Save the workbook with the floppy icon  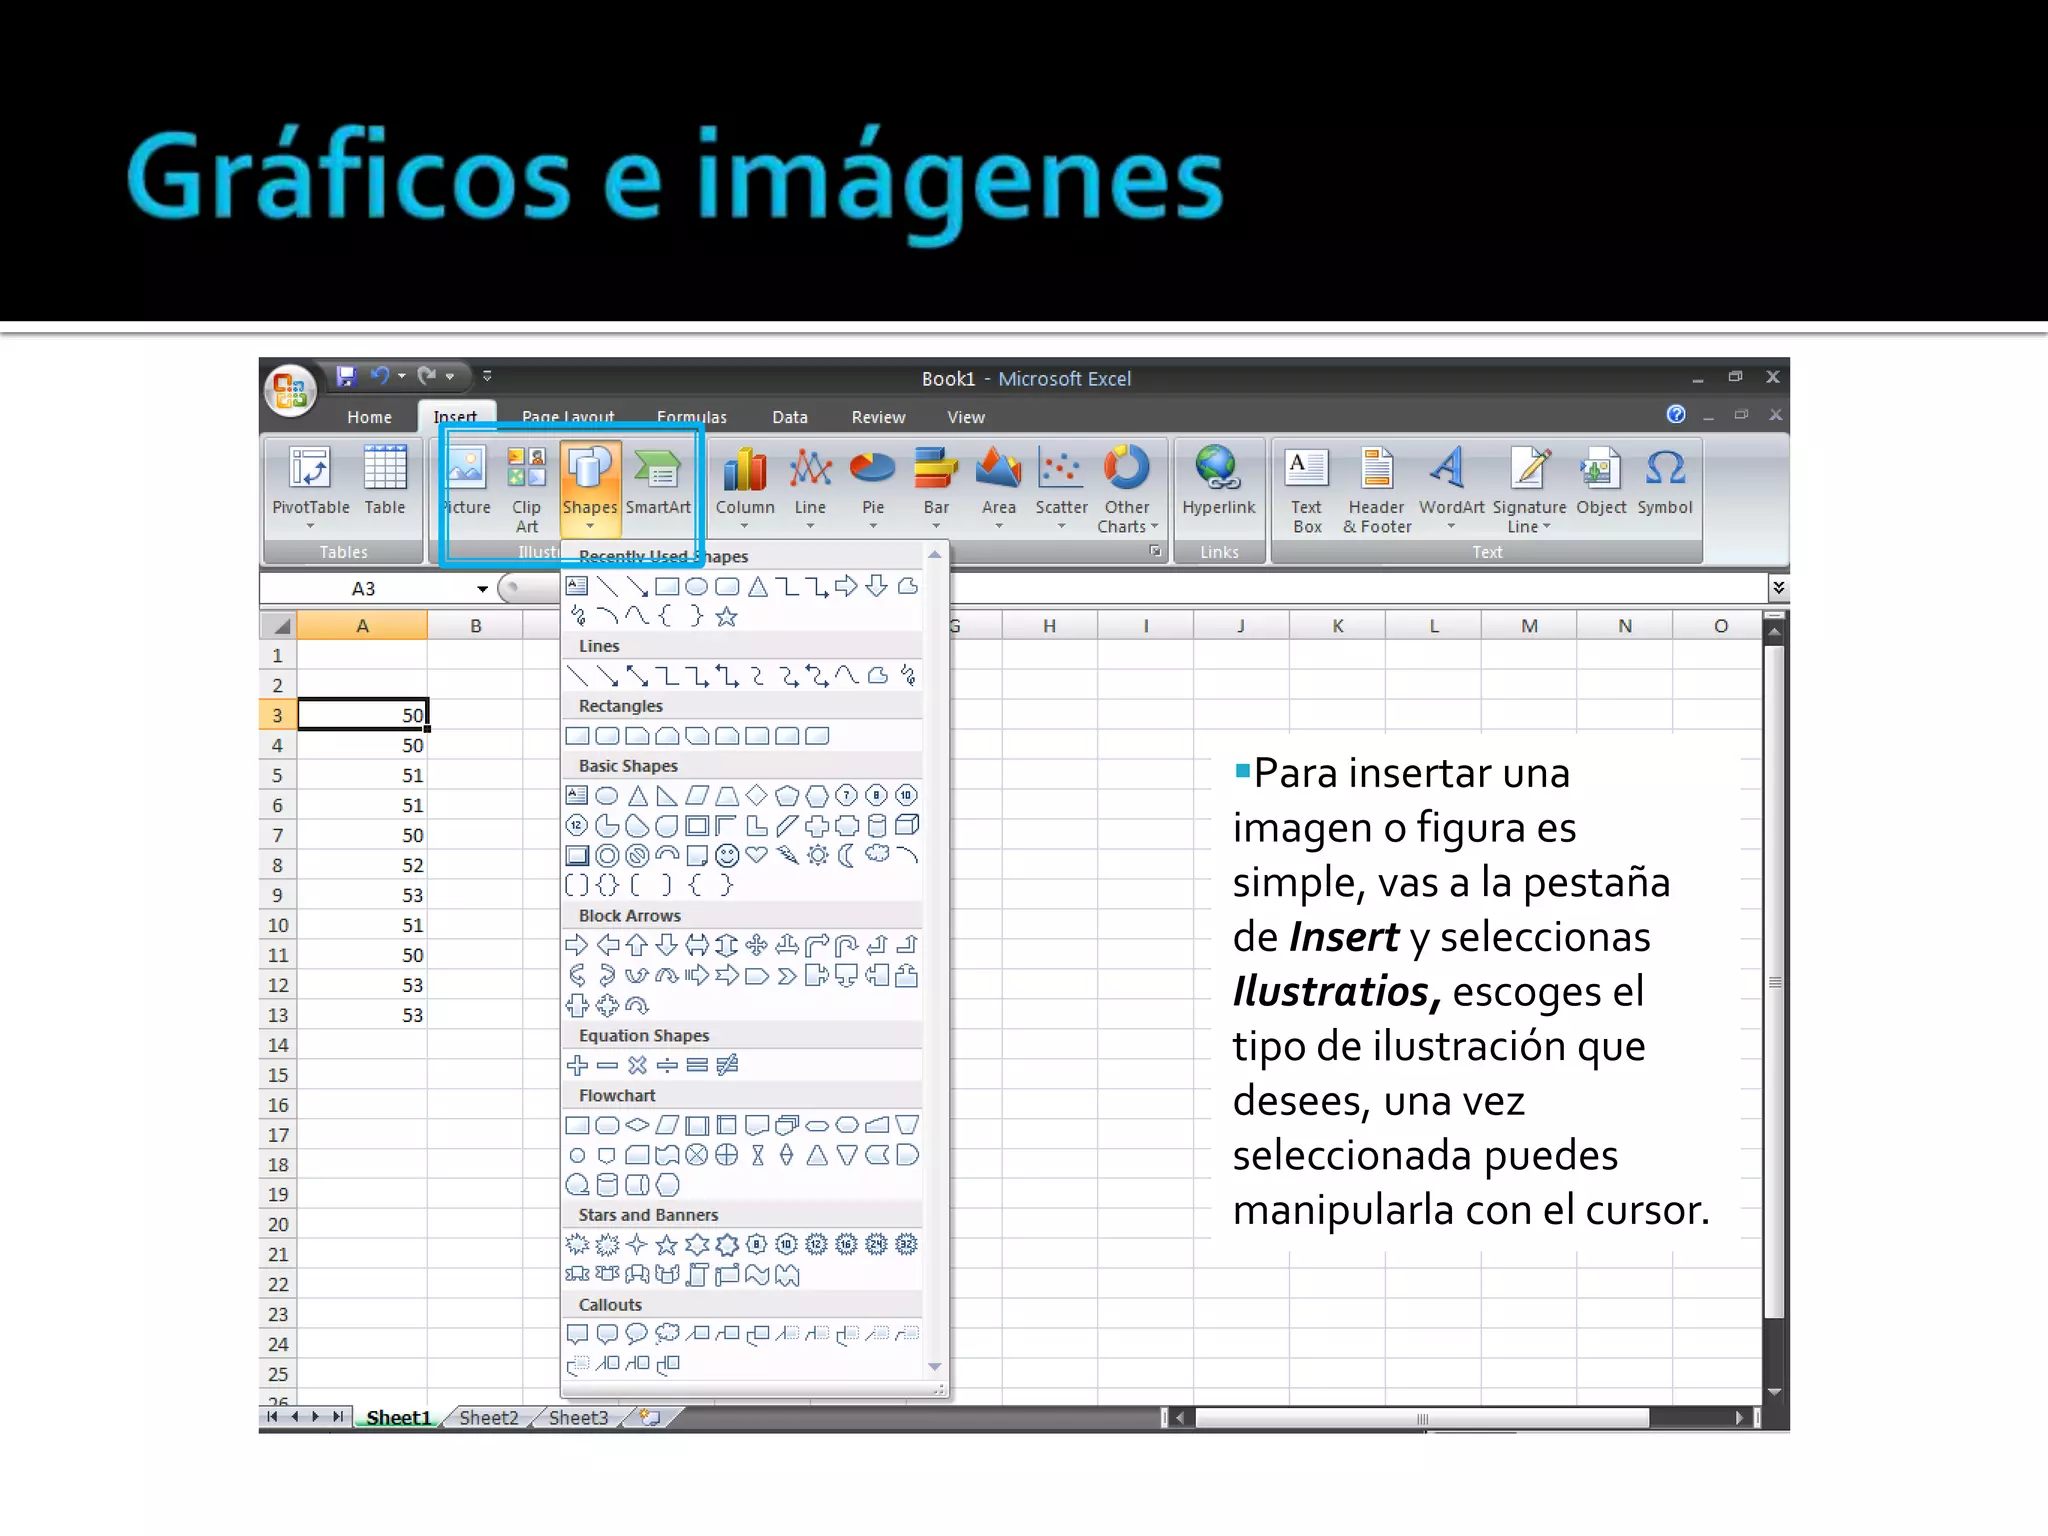pos(346,376)
